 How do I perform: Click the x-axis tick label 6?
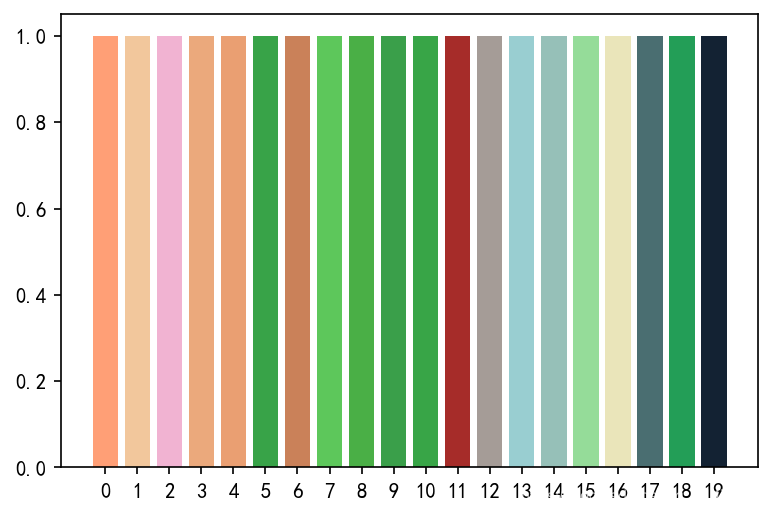click(298, 491)
